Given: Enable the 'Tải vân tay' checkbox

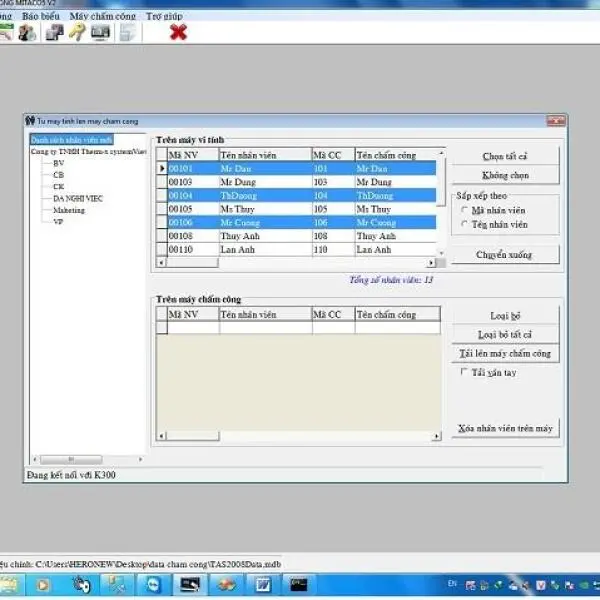Looking at the screenshot, I should (464, 372).
